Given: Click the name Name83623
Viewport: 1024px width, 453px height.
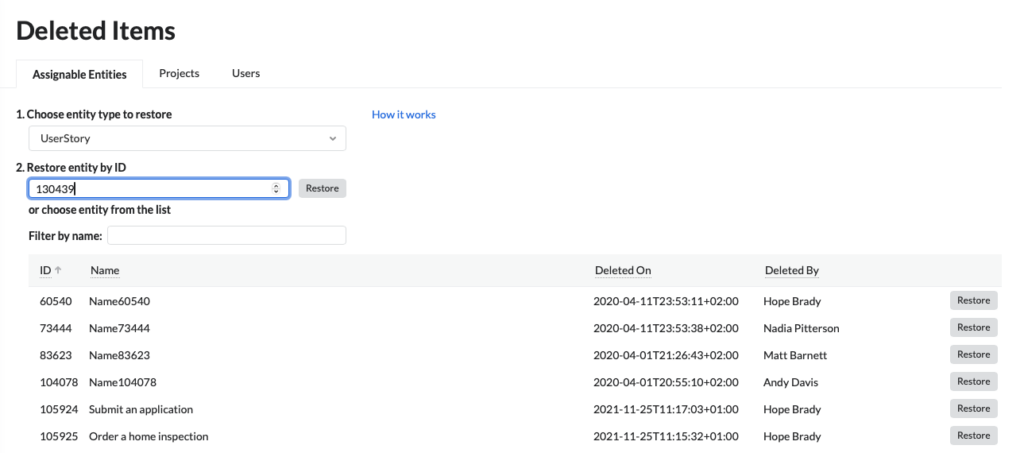Looking at the screenshot, I should (x=120, y=356).
